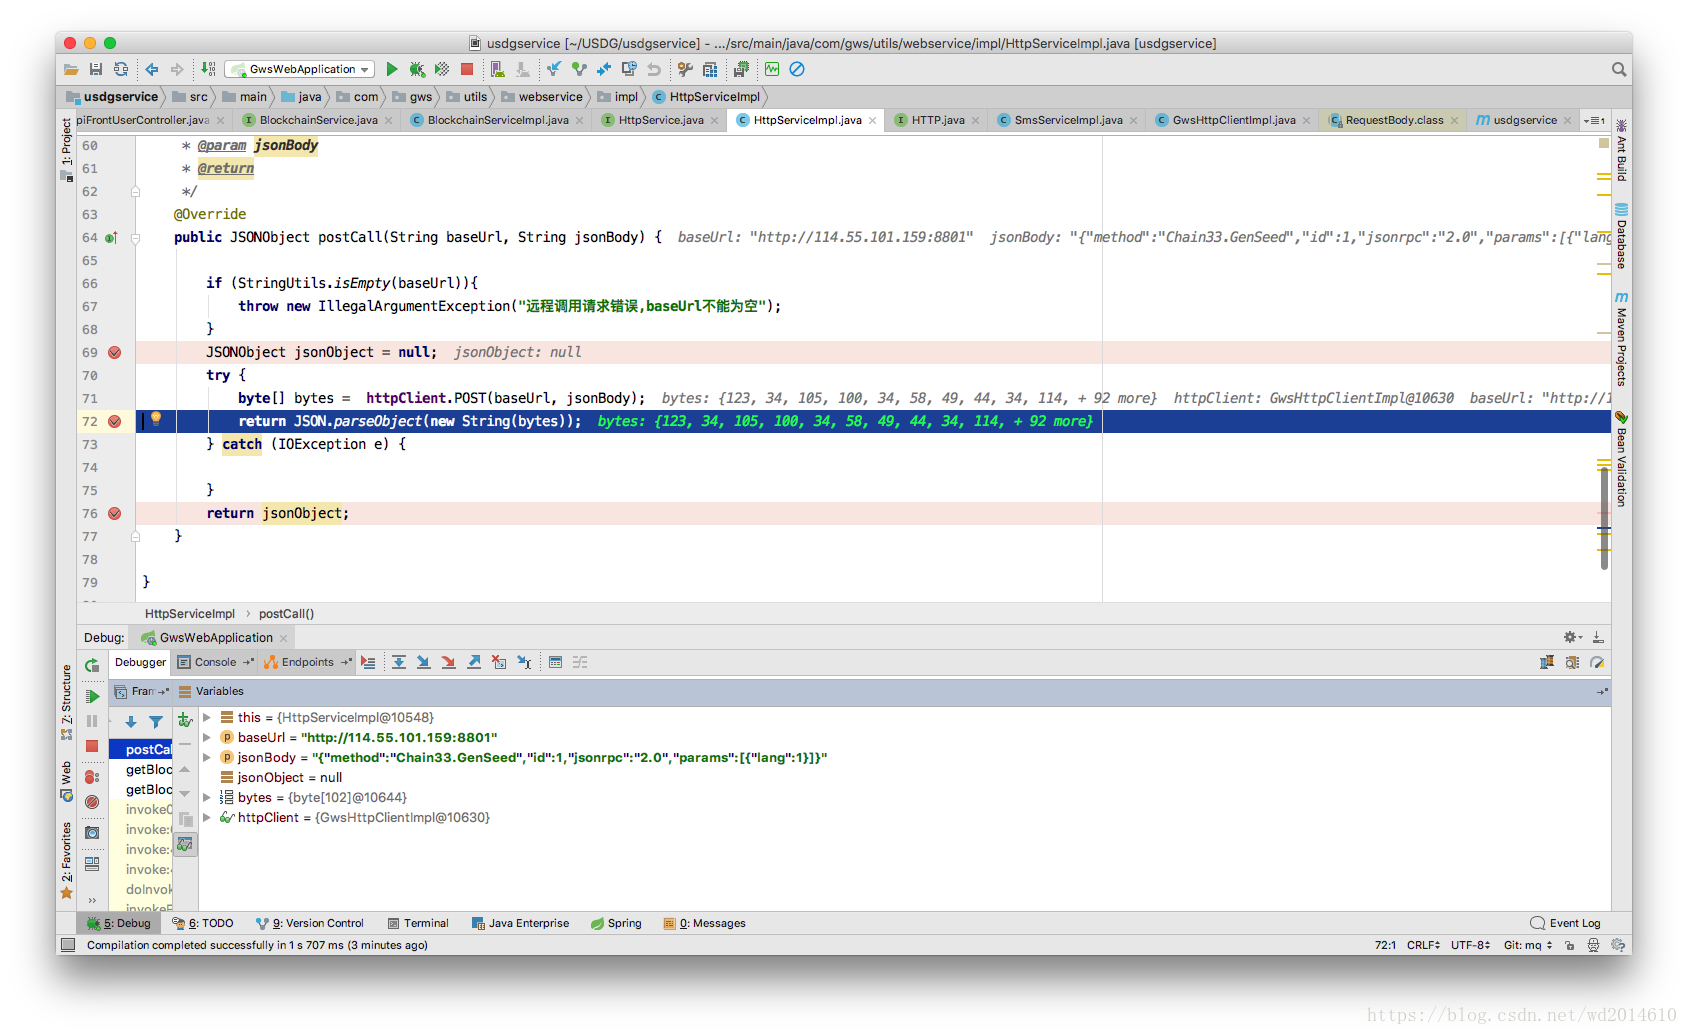
Task: Show history with the clock icon
Action: click(x=629, y=69)
